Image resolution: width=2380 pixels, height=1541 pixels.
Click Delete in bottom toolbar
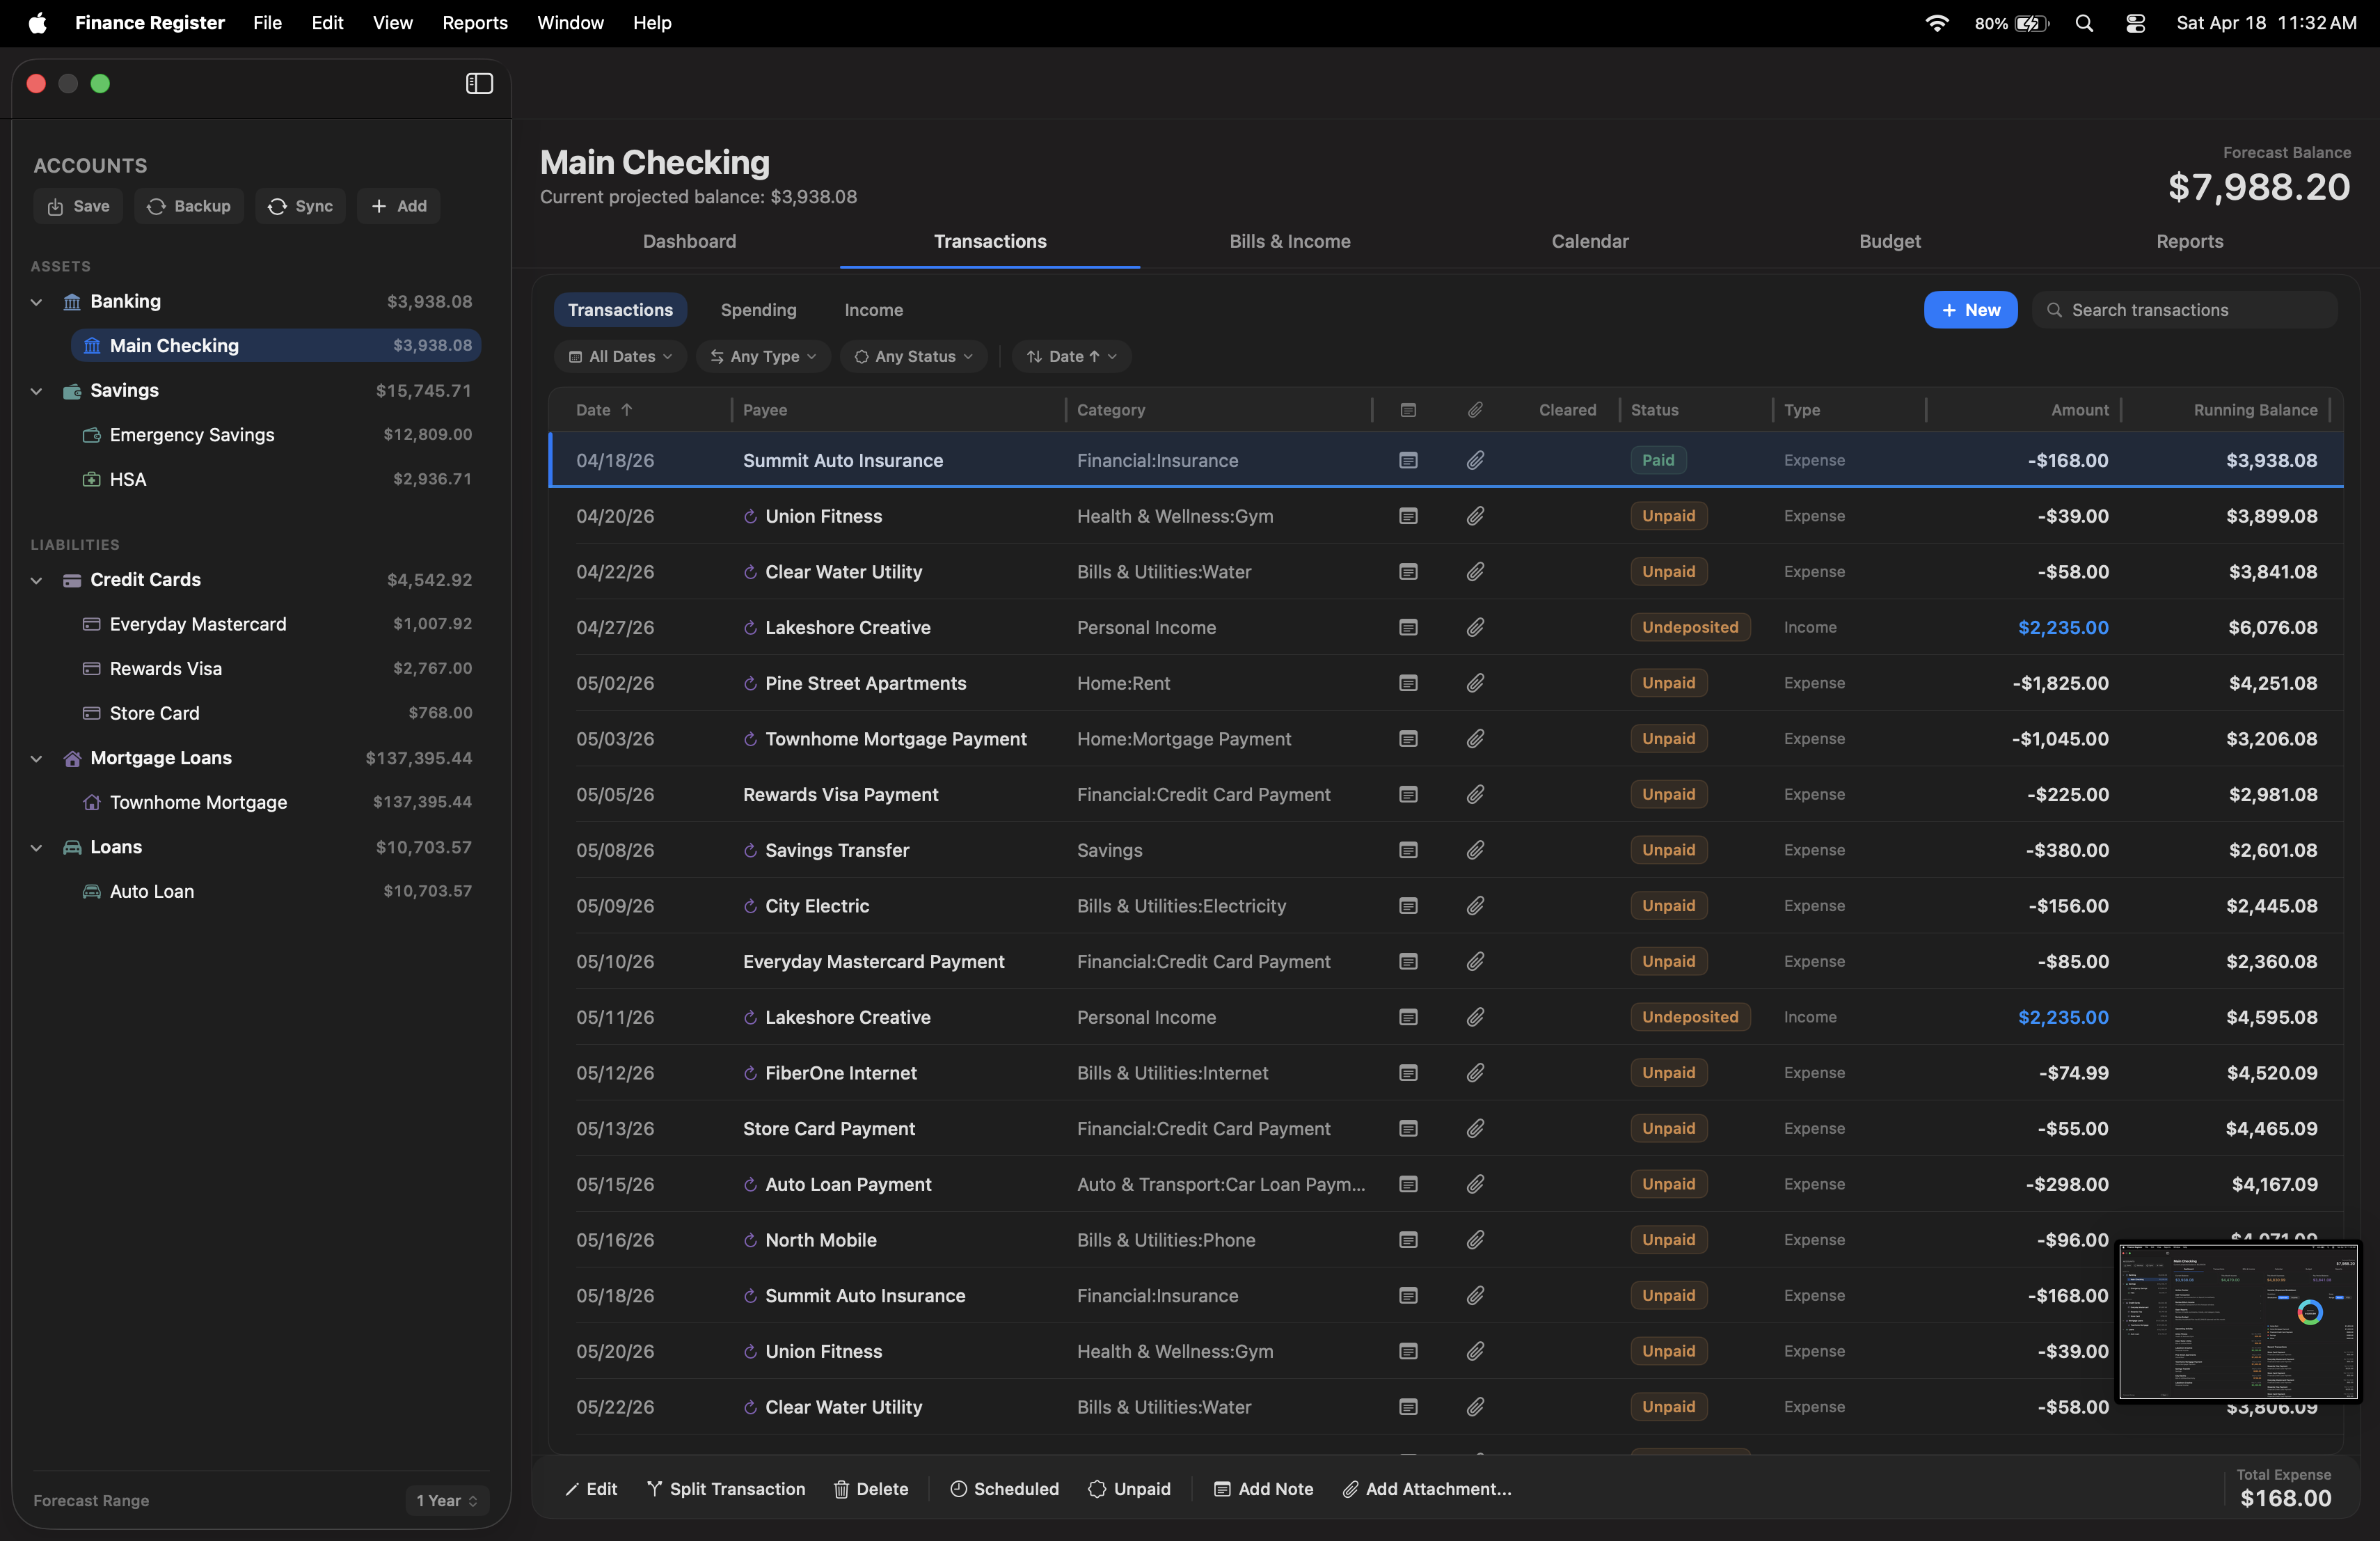[x=871, y=1489]
